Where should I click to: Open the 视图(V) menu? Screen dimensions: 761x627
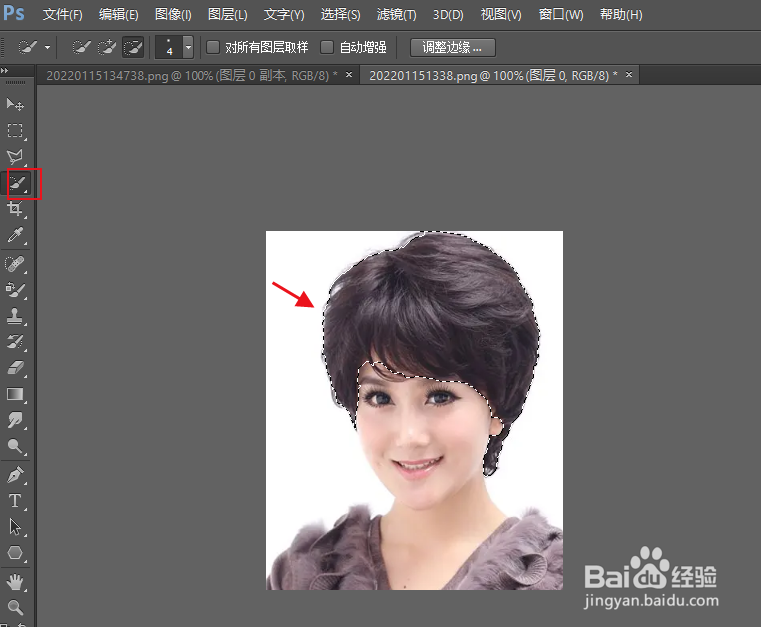[x=501, y=15]
